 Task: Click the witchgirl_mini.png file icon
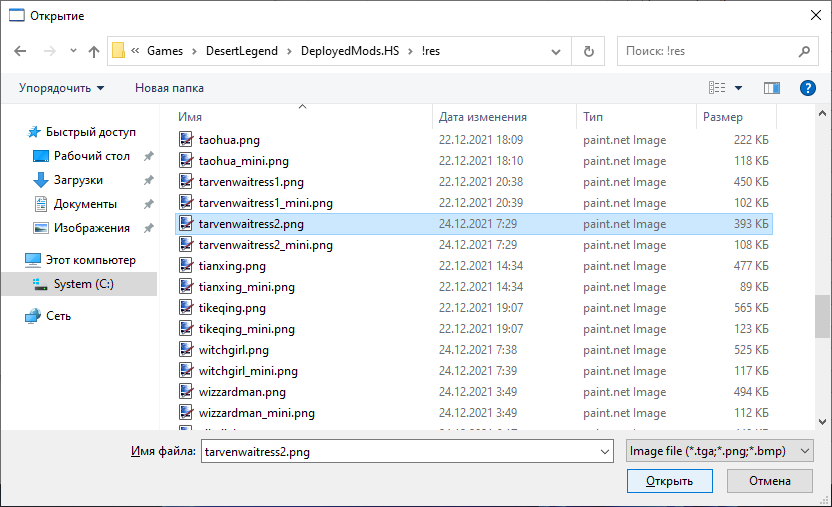click(186, 371)
